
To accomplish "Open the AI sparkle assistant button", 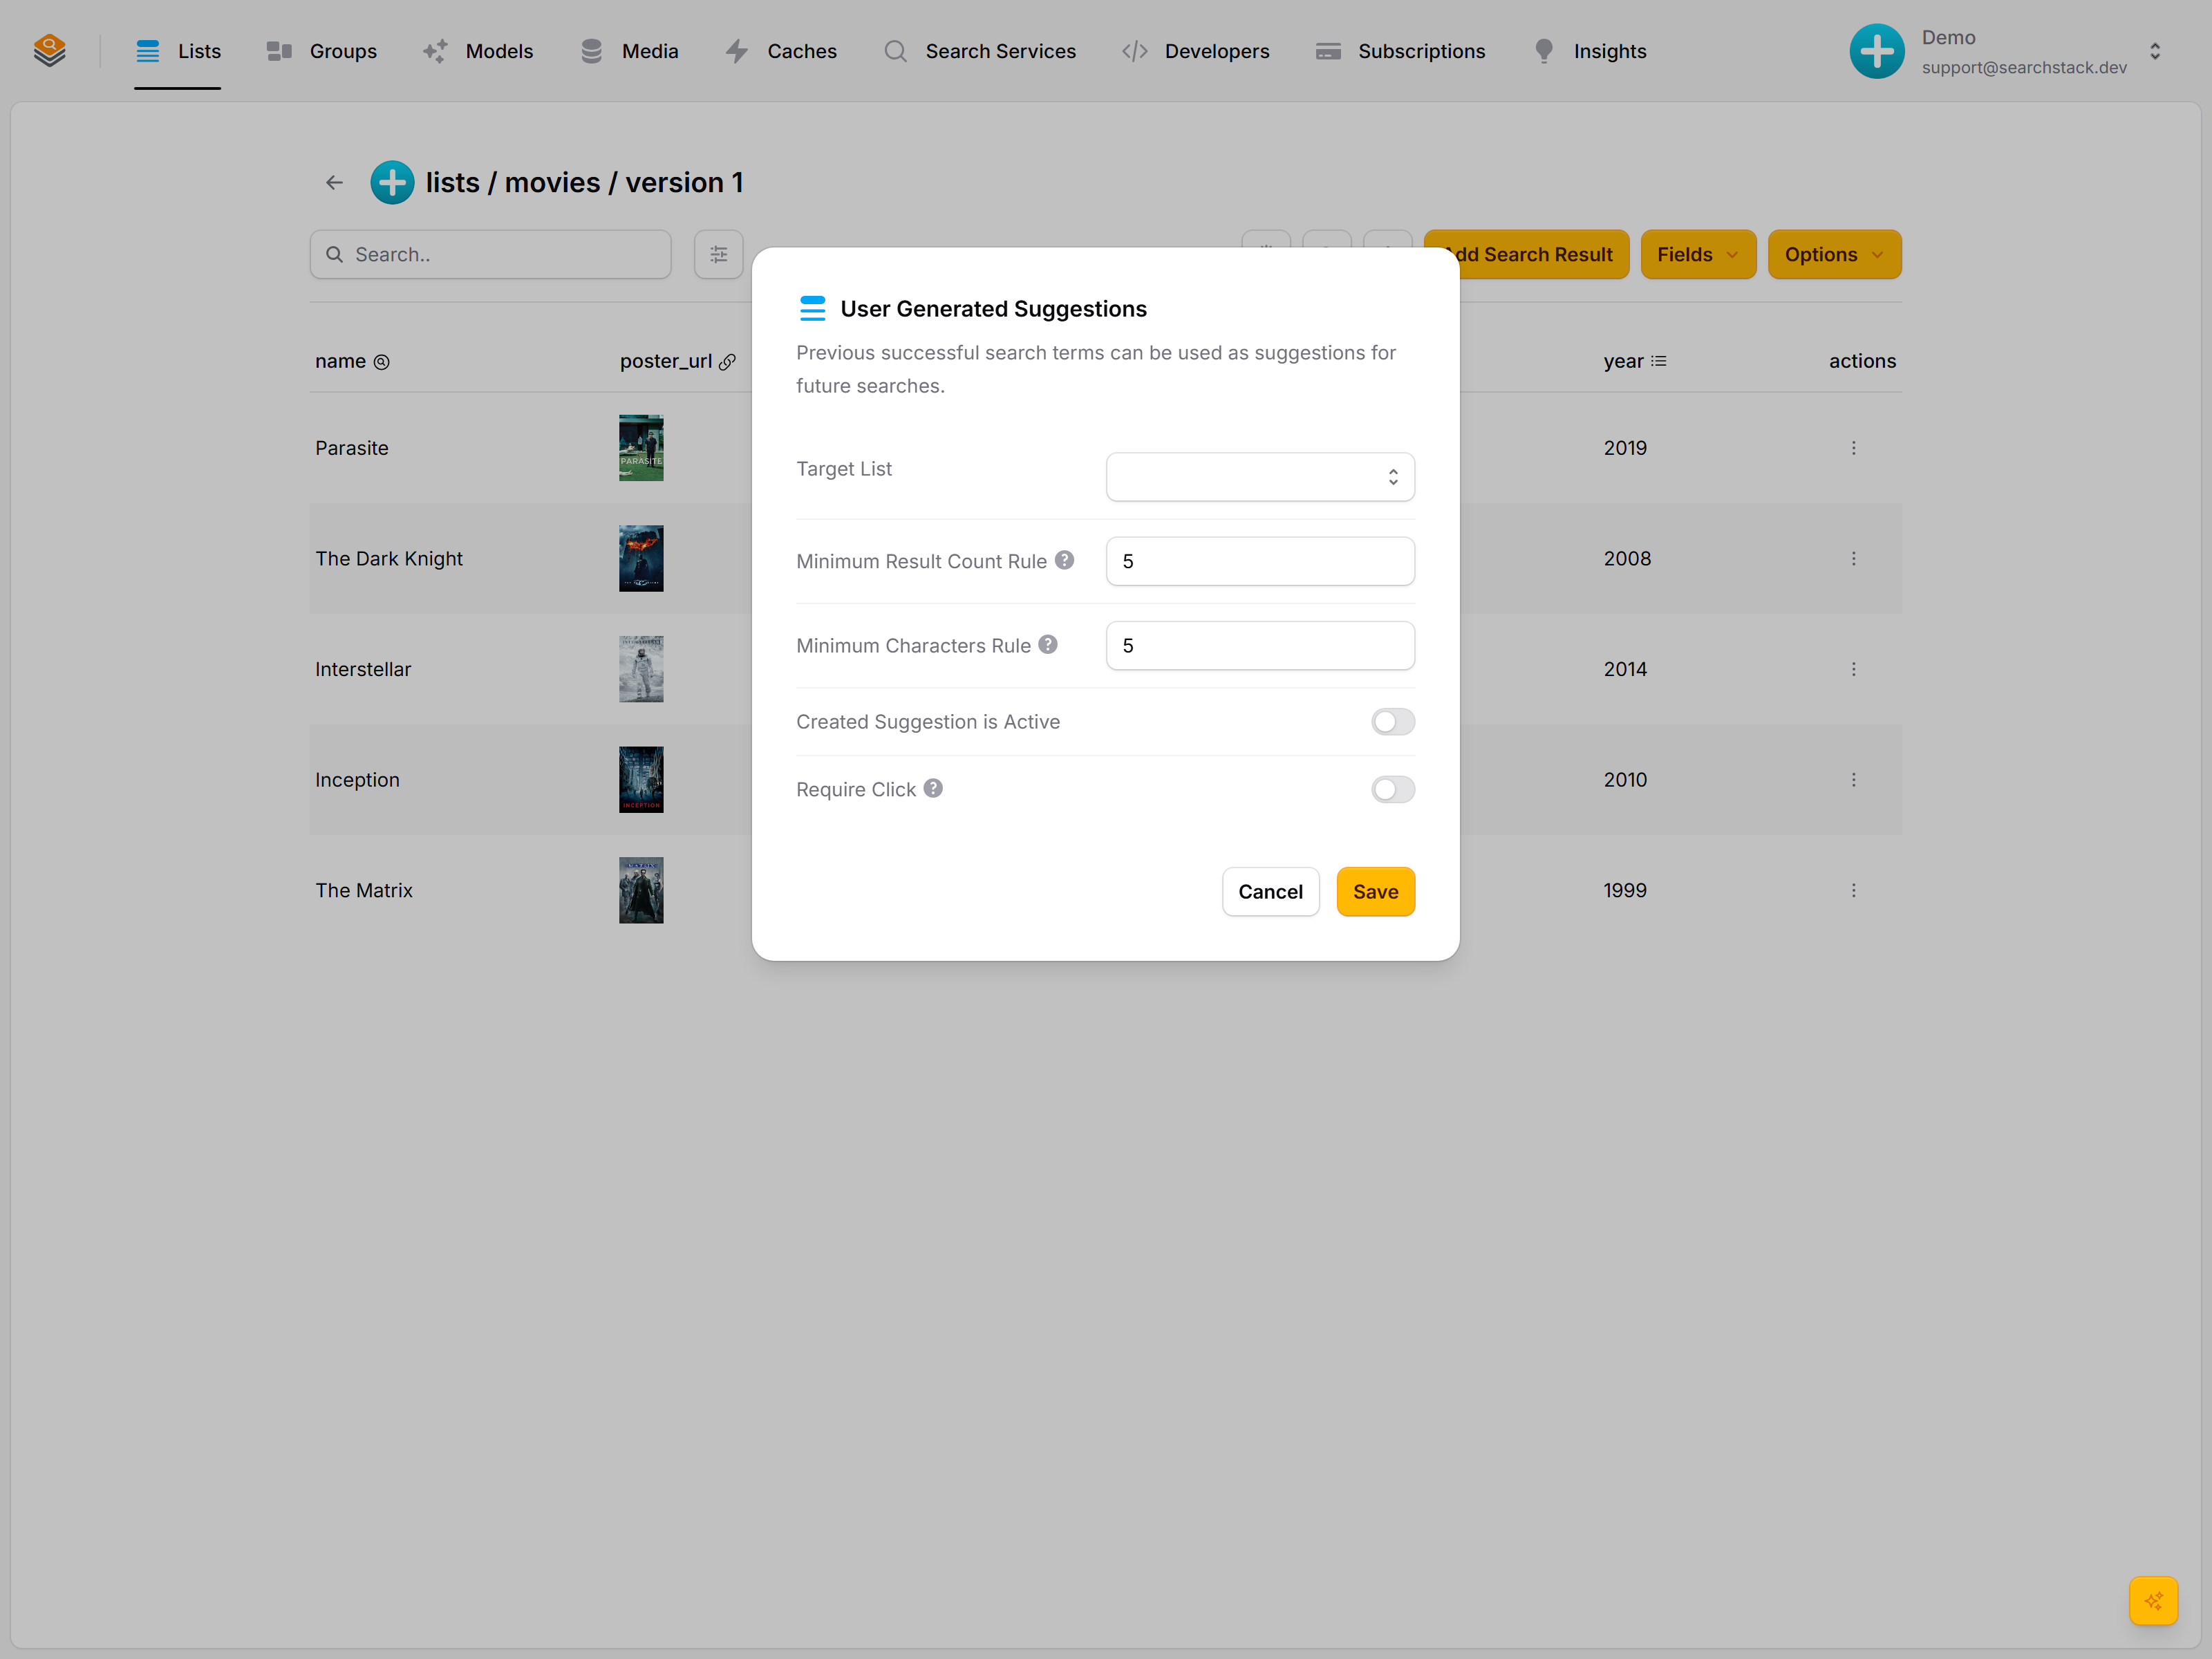I will [2153, 1601].
